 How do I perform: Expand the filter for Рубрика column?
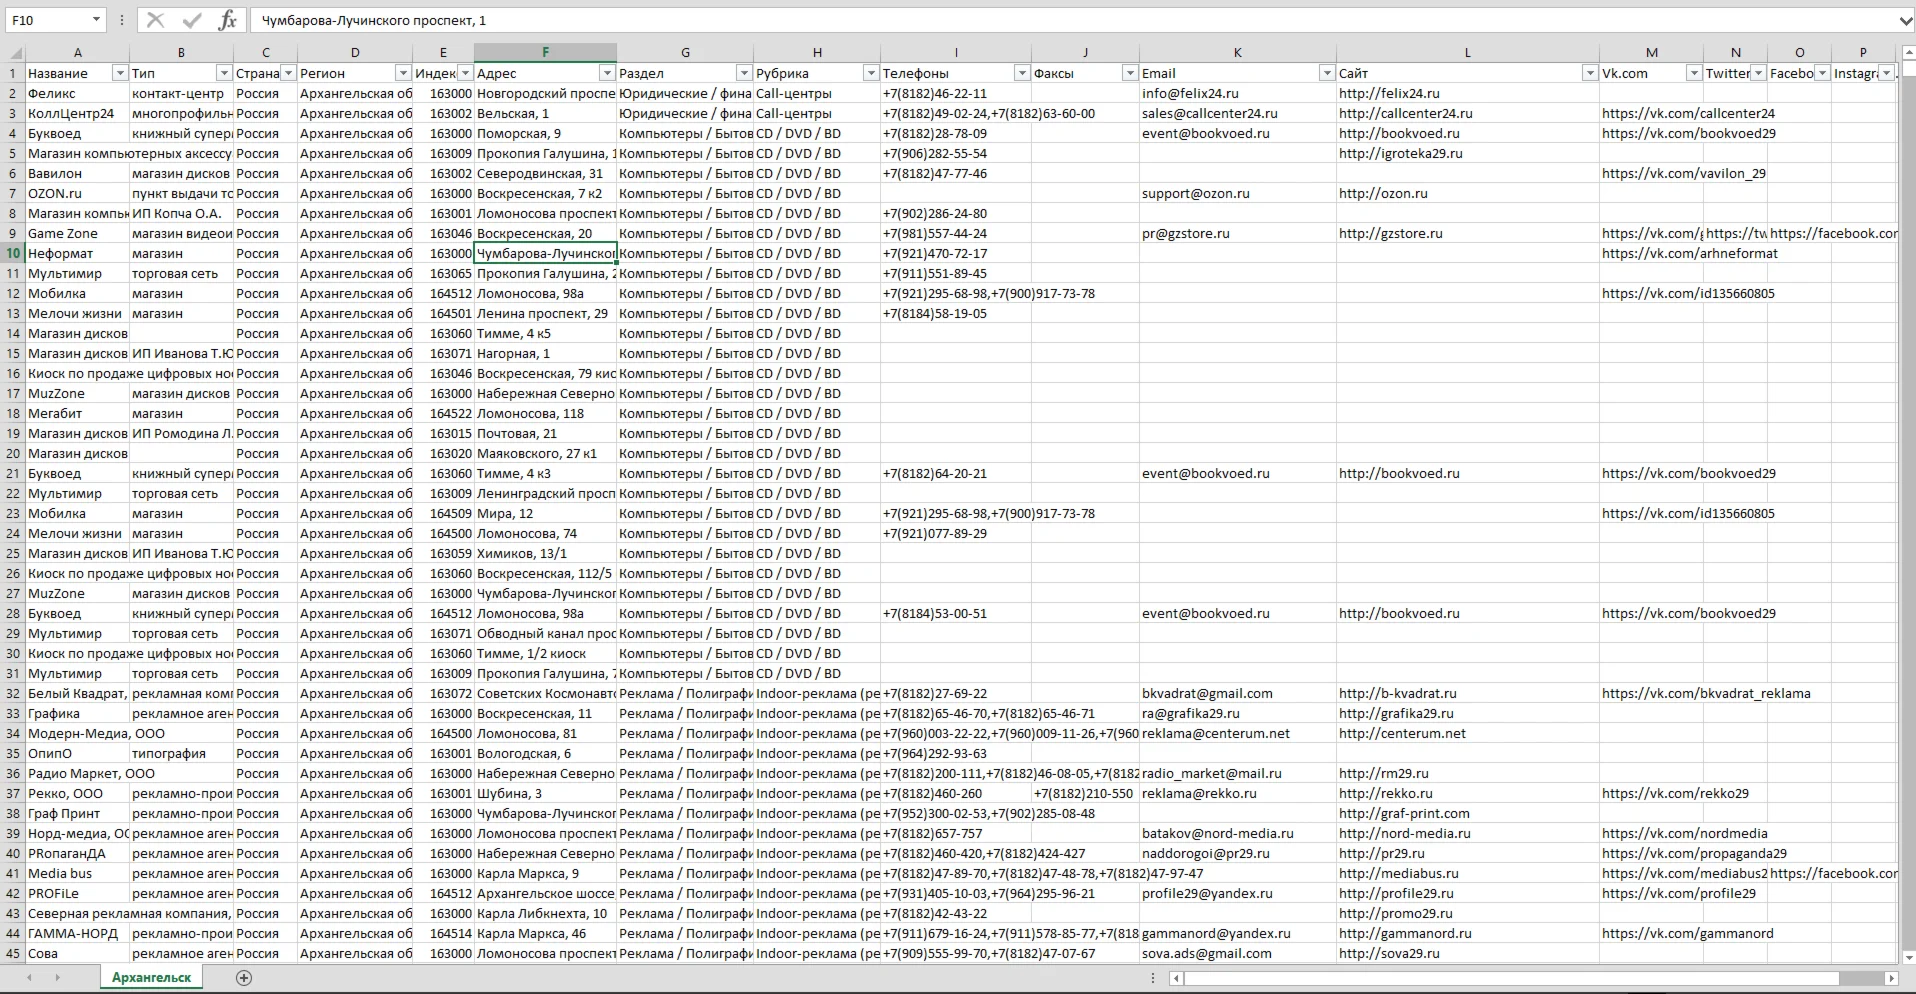click(870, 73)
